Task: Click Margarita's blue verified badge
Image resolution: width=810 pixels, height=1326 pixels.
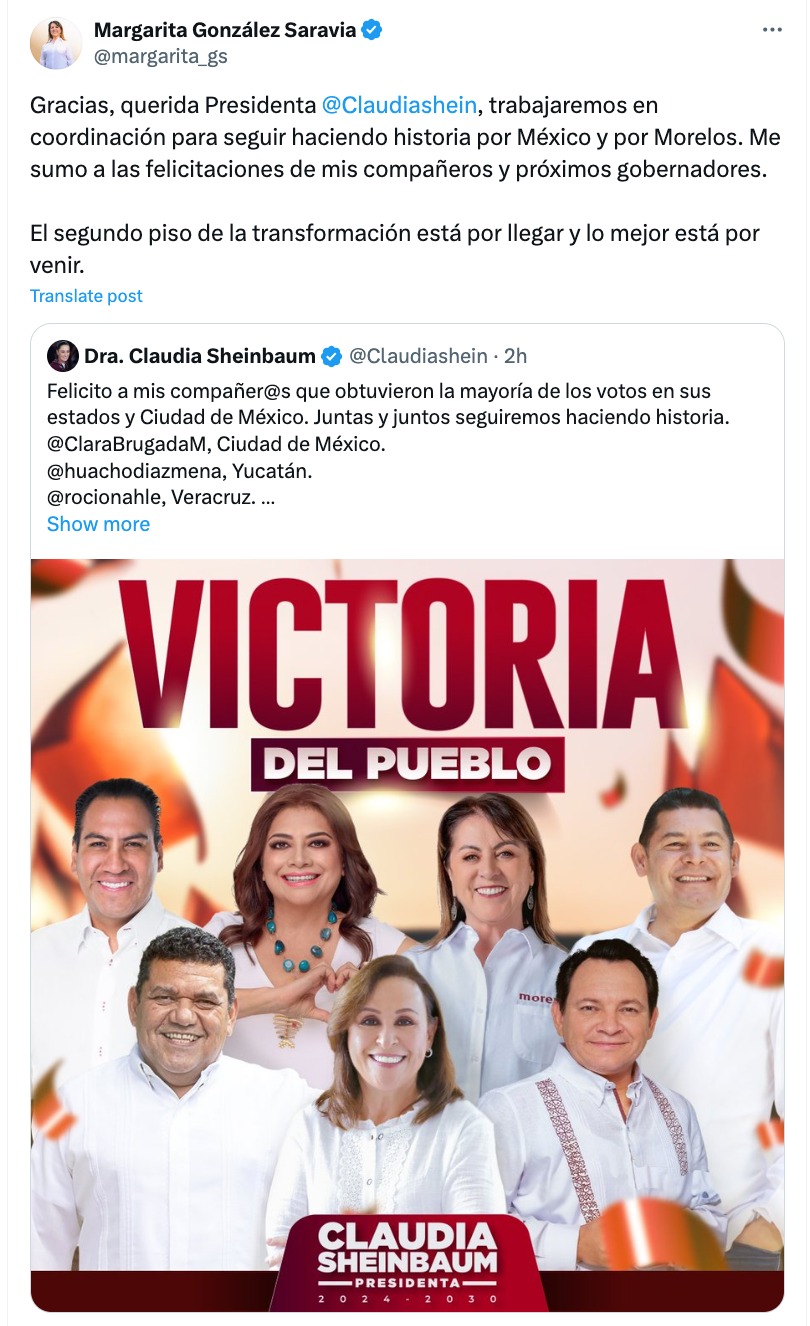Action: tap(372, 30)
